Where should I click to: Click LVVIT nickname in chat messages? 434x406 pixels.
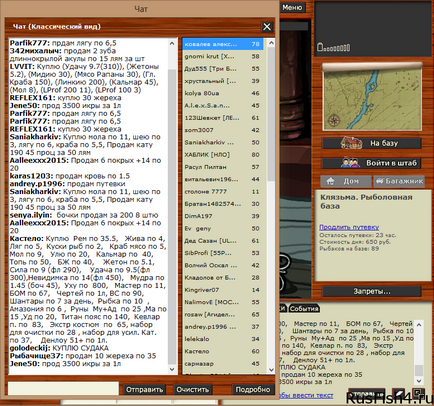point(22,66)
